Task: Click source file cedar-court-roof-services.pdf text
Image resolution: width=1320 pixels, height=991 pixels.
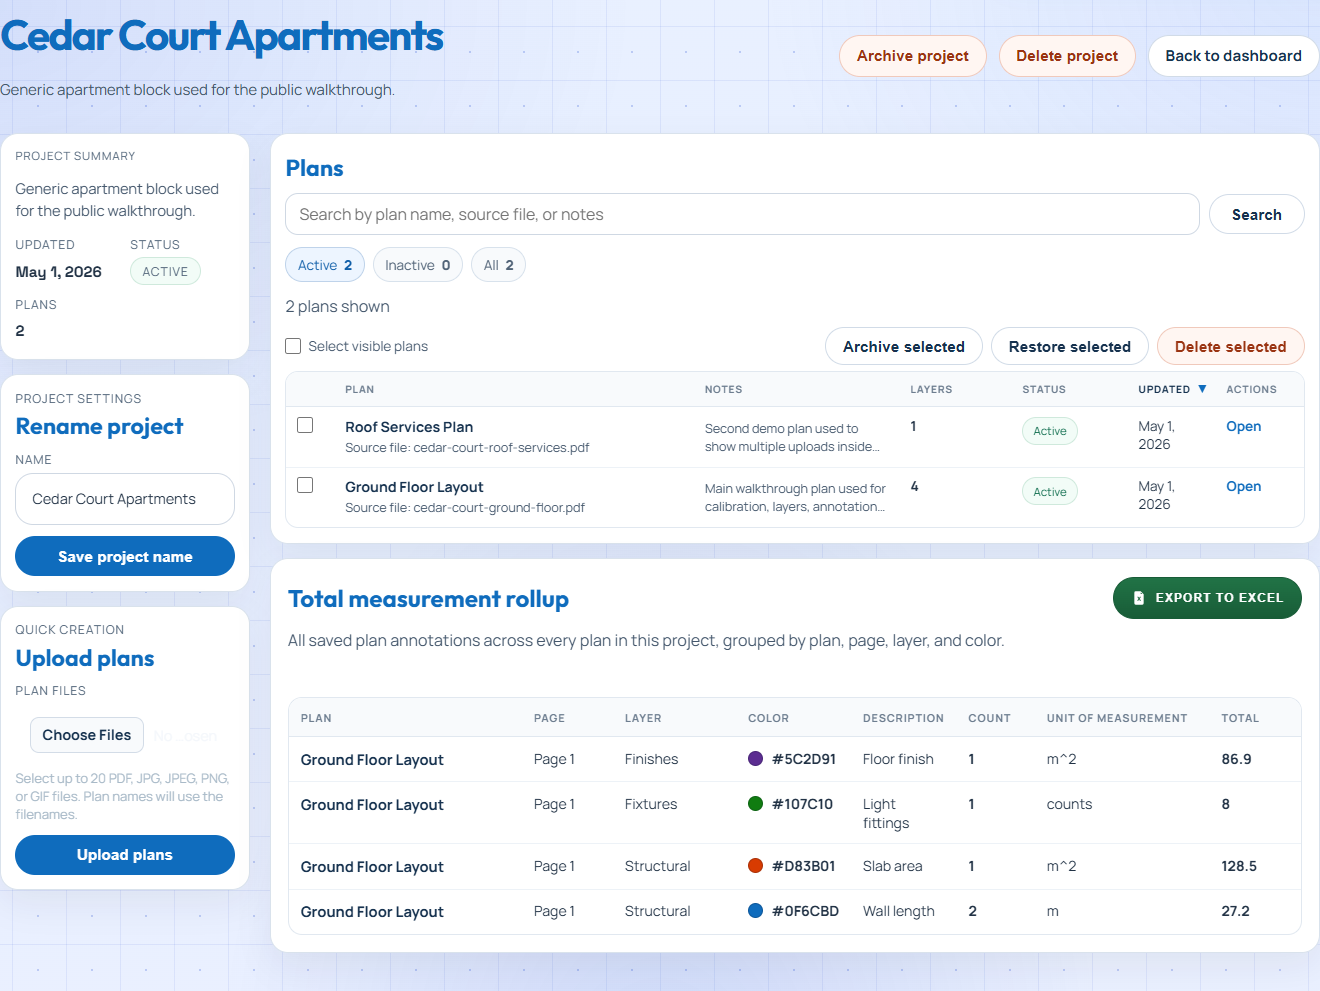Action: point(467,448)
